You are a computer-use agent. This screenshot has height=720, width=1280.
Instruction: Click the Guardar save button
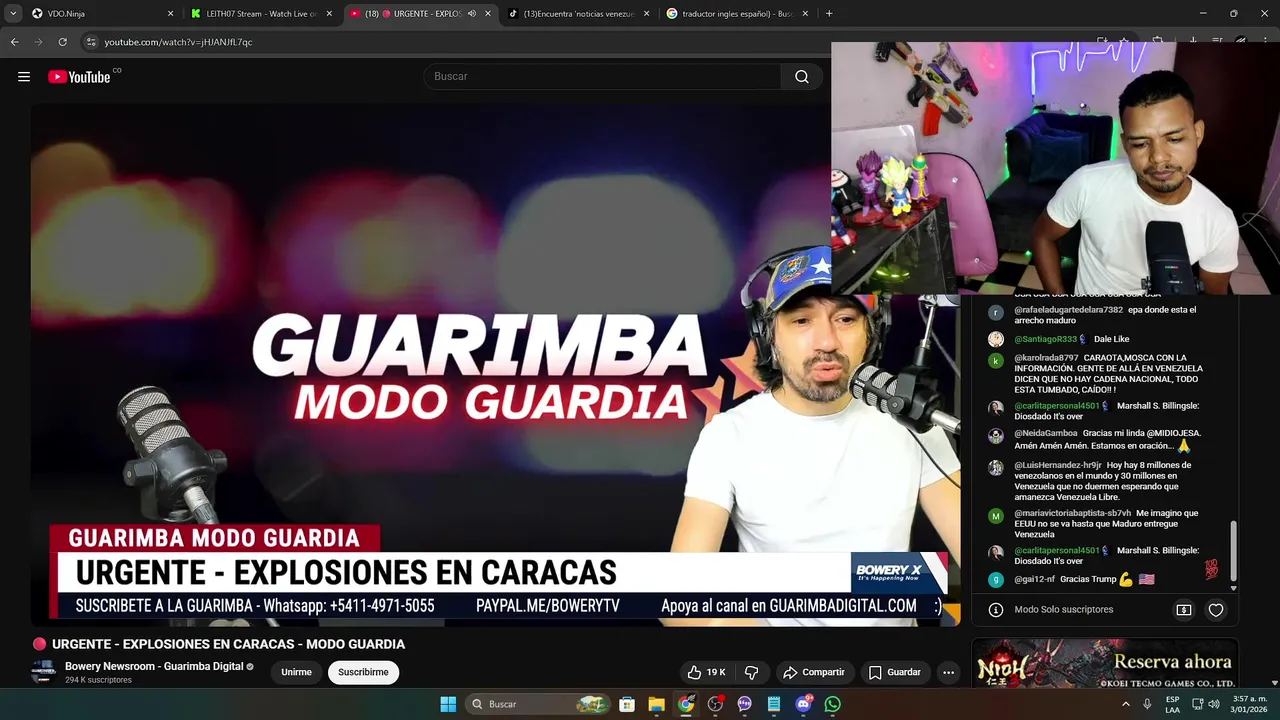pos(895,672)
